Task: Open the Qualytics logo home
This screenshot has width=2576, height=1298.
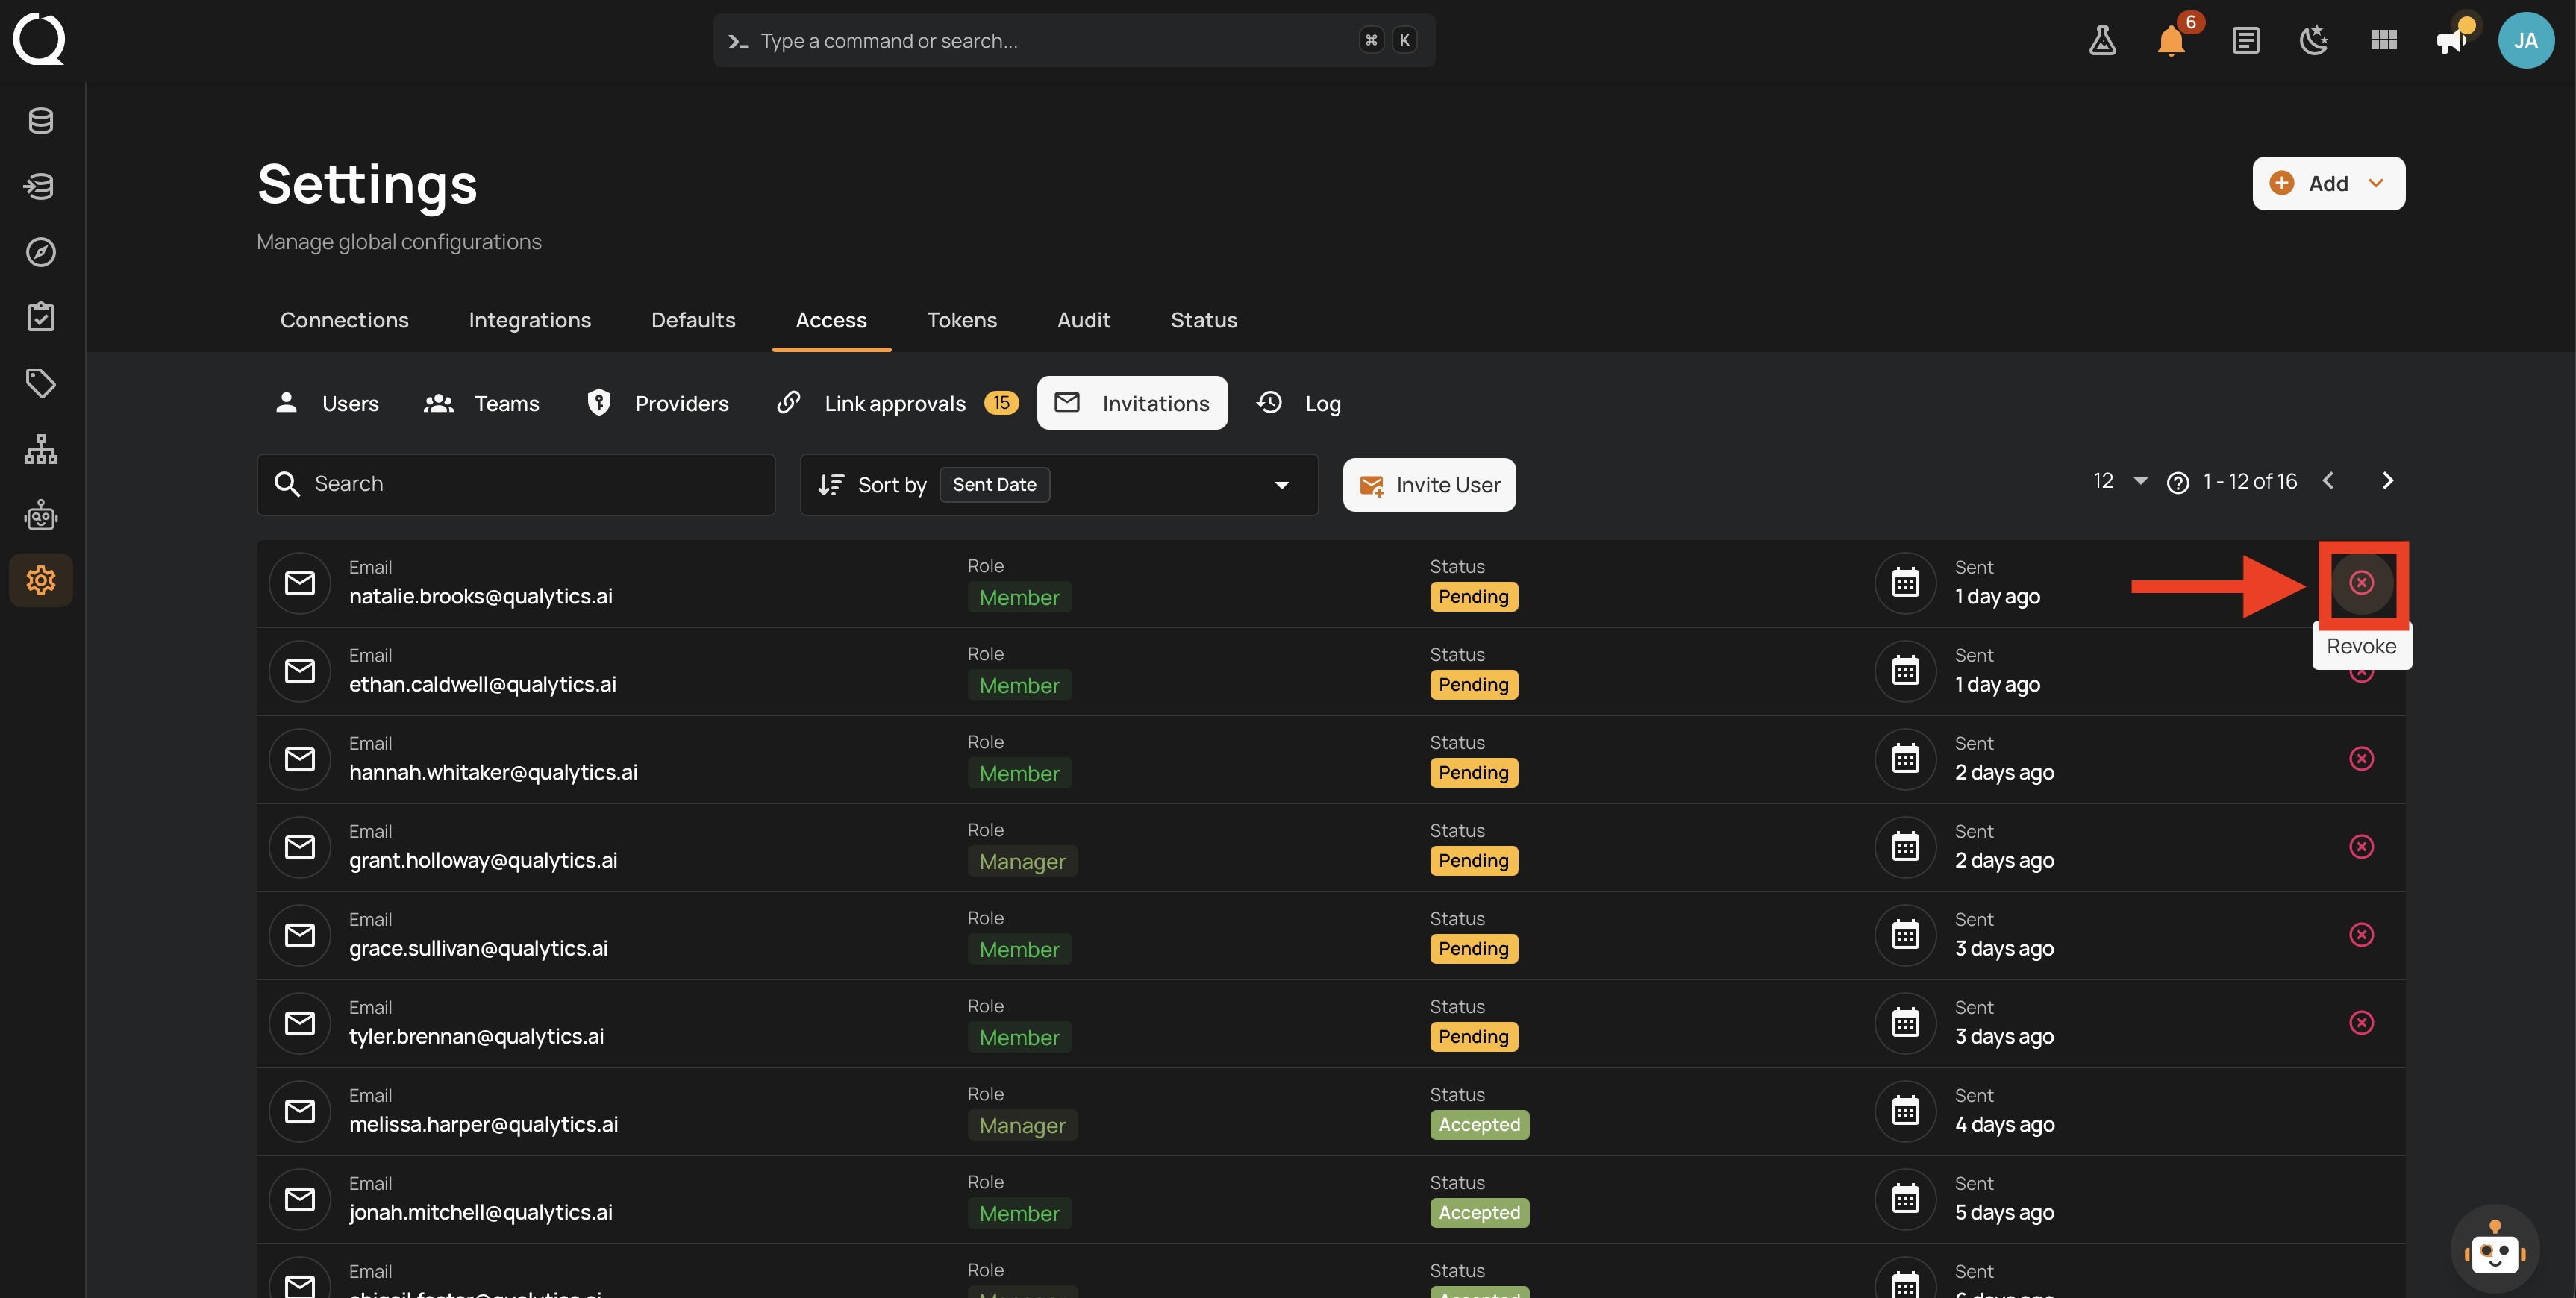Action: 39,39
